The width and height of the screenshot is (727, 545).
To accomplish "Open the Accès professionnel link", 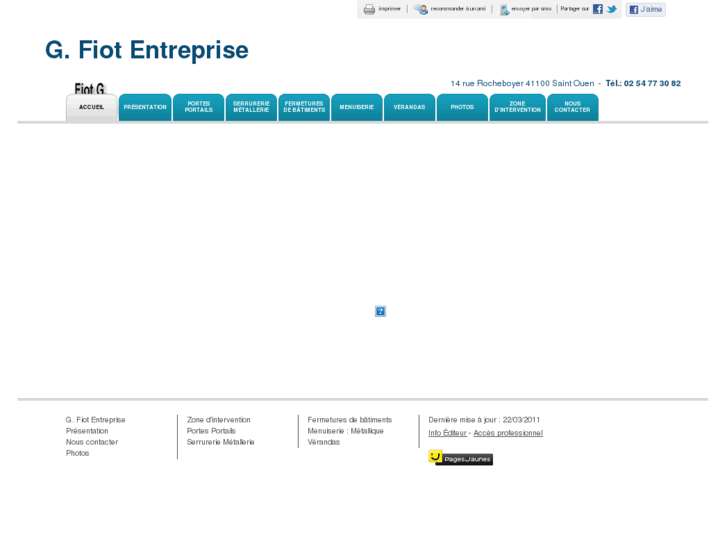I will click(x=508, y=433).
